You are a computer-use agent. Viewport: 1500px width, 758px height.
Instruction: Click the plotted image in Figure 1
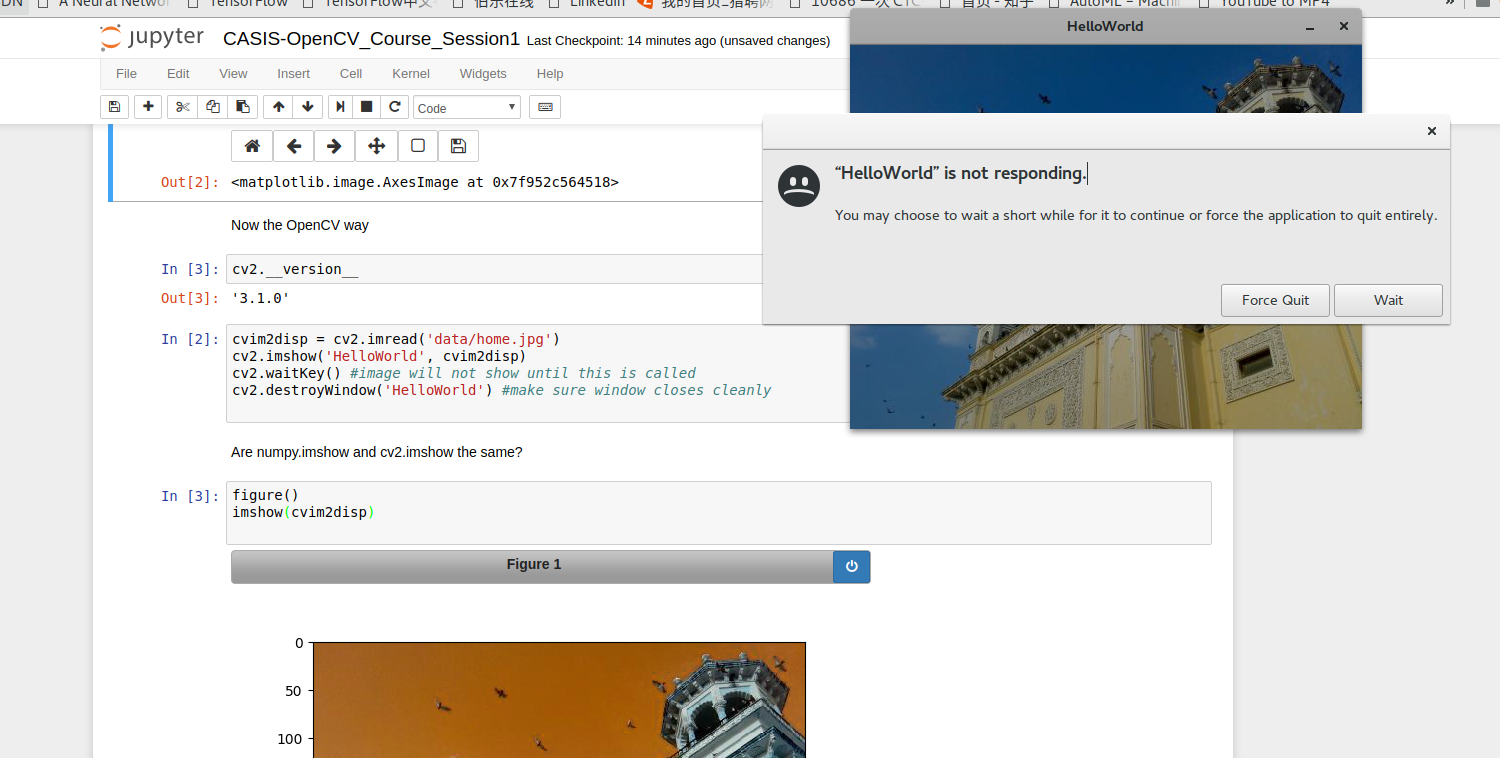coord(559,700)
